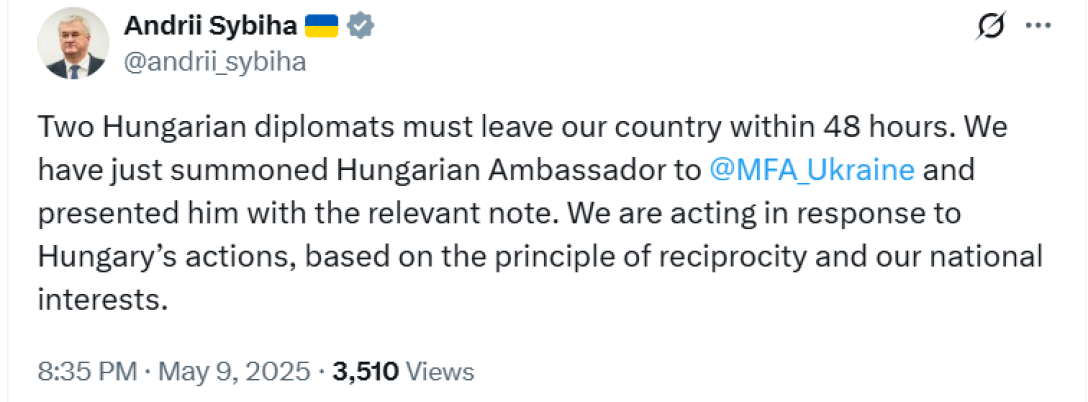Open the three-dot more options menu

click(x=1039, y=28)
